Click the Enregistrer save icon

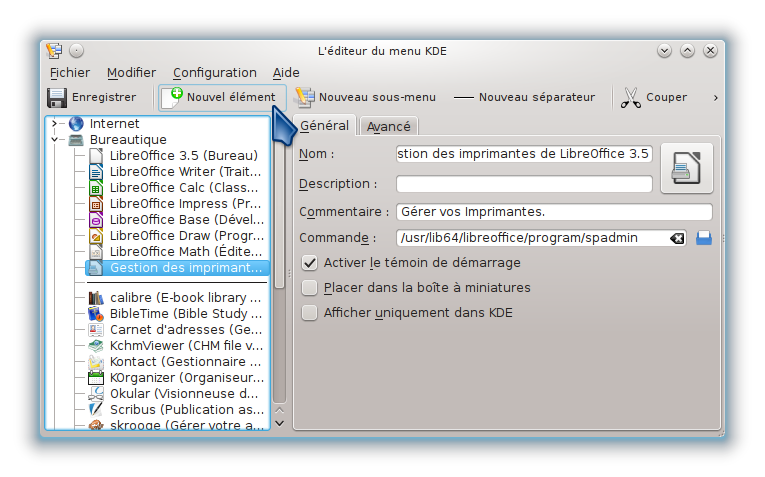click(x=57, y=98)
